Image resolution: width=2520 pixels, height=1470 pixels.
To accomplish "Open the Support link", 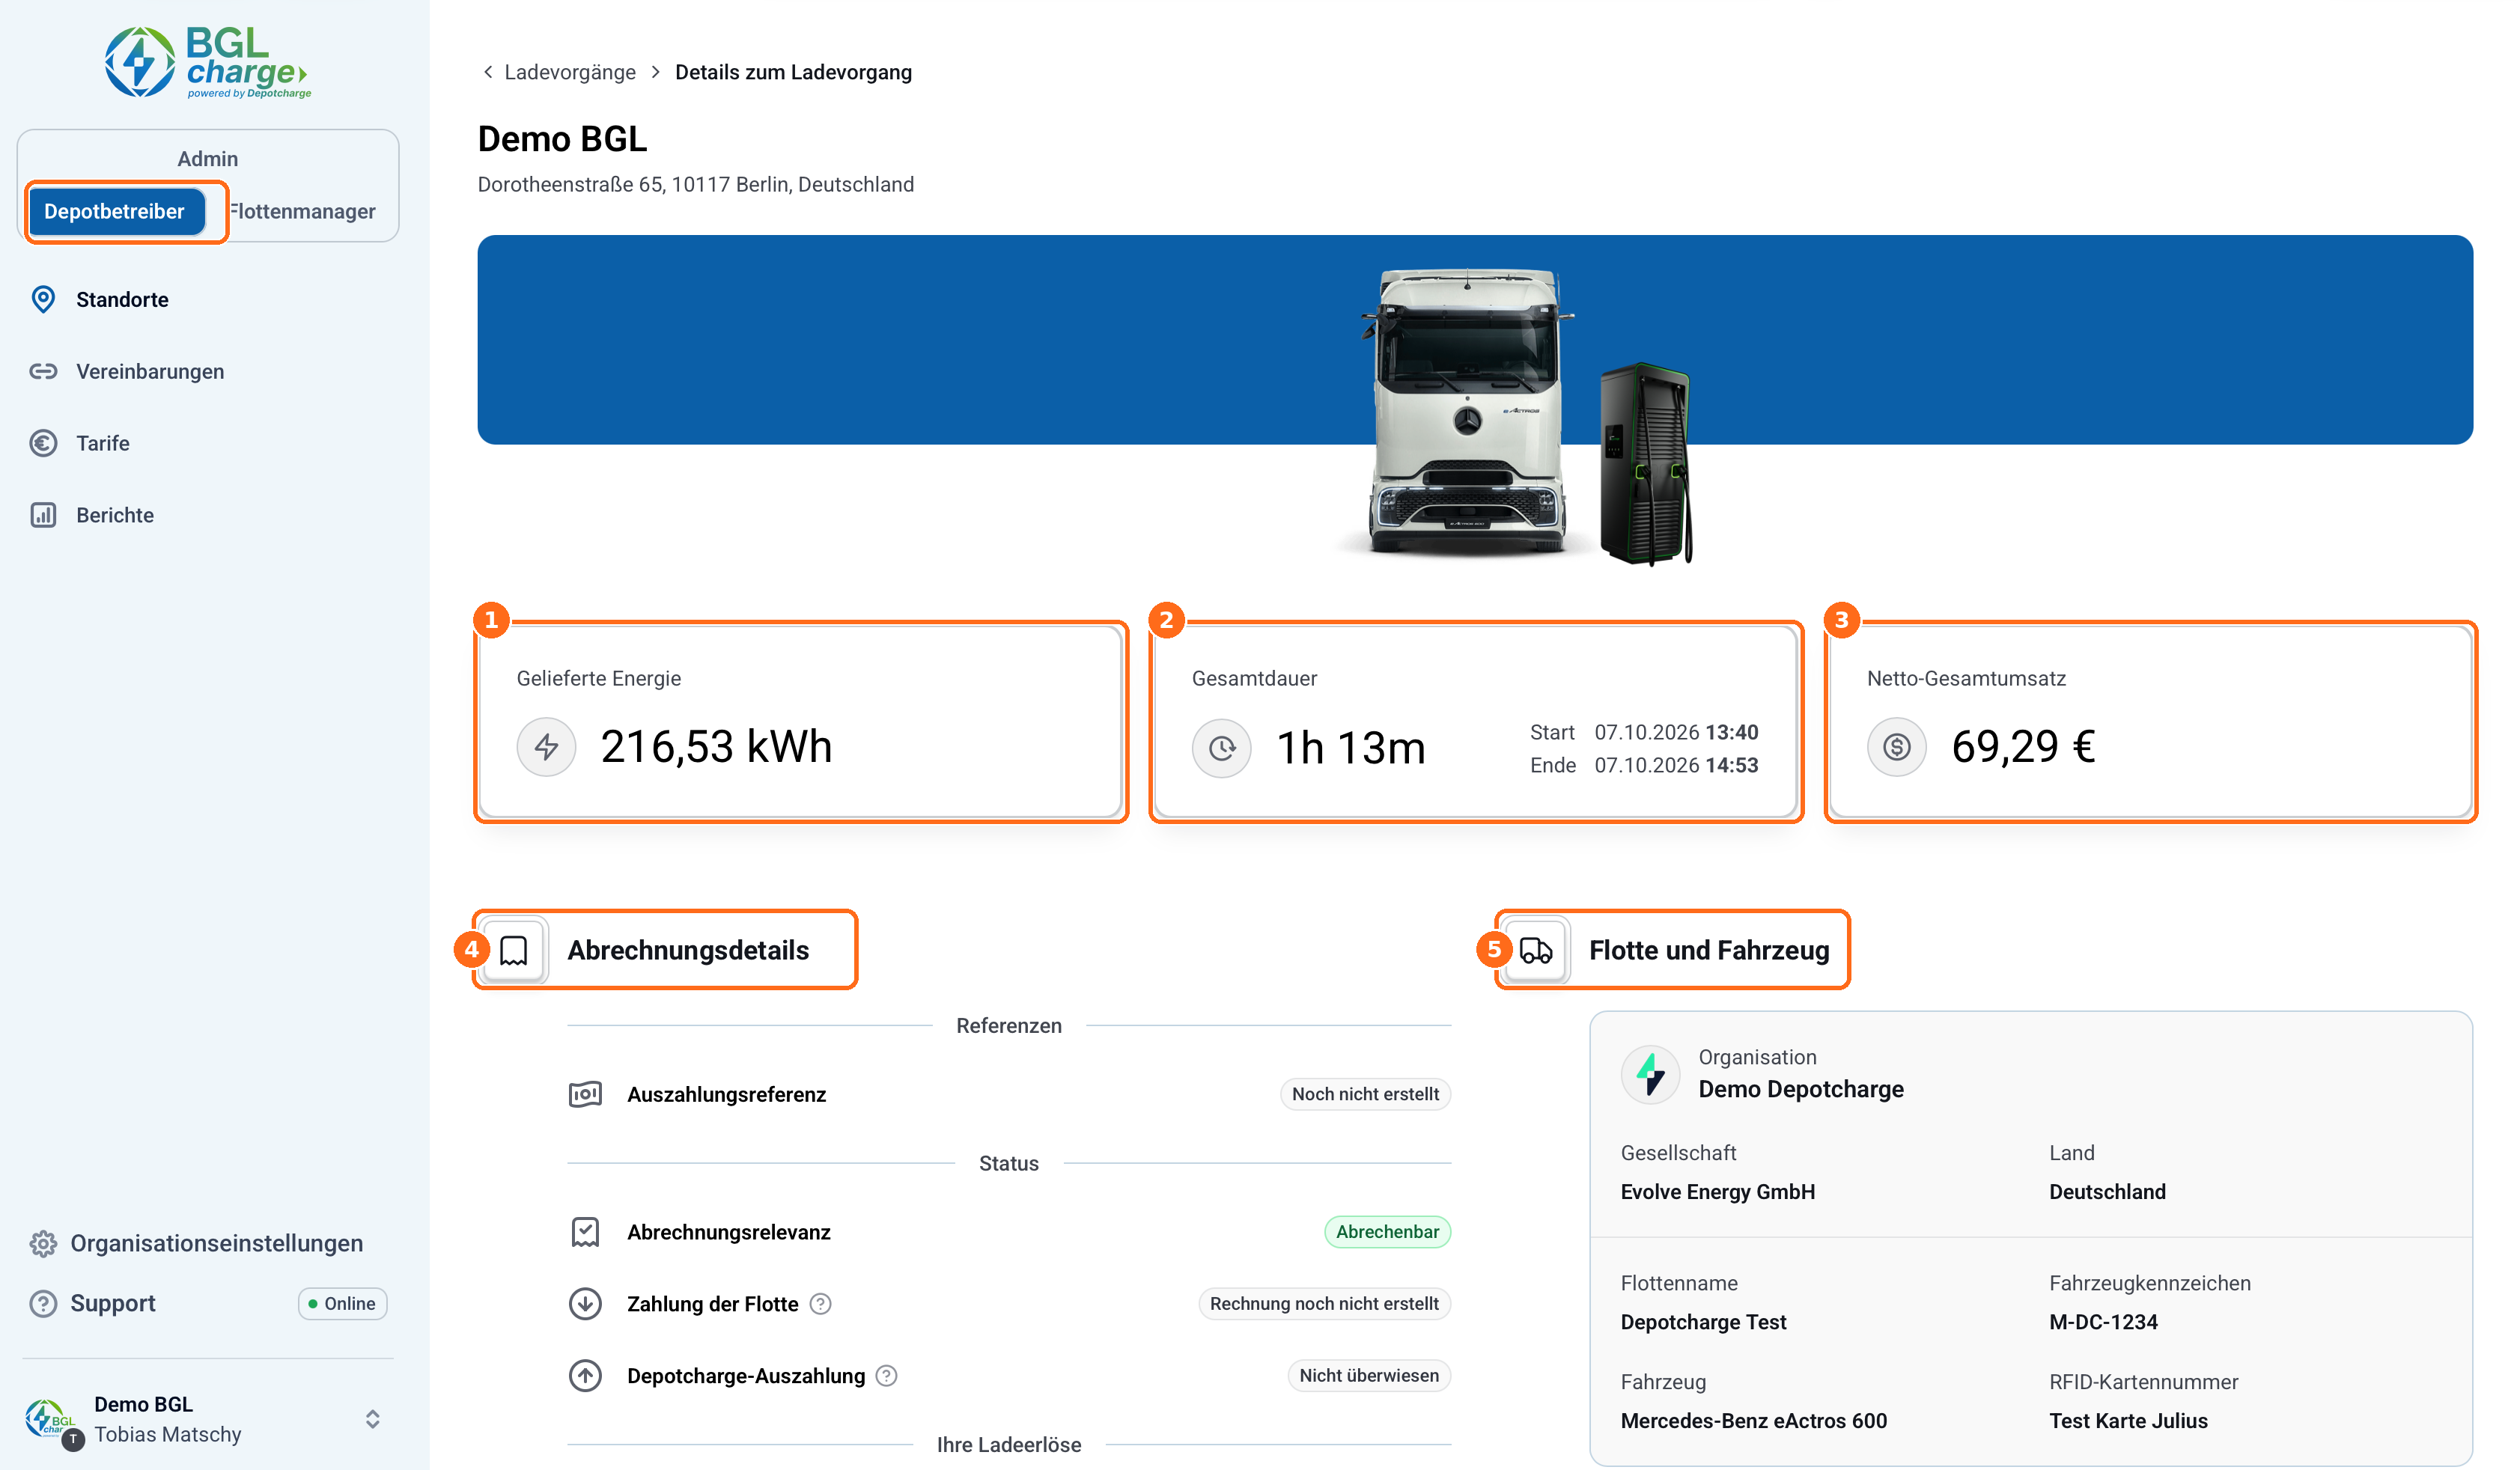I will pos(113,1303).
